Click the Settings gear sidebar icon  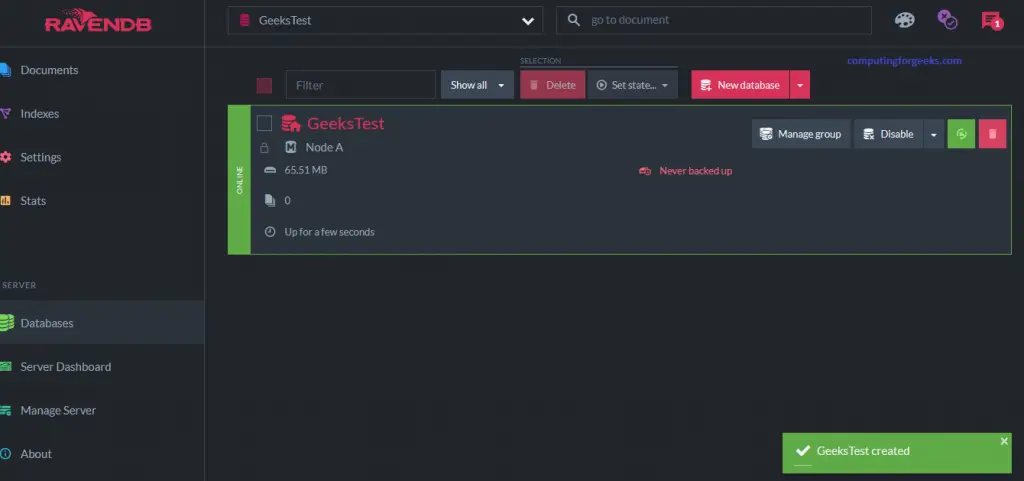coord(5,157)
